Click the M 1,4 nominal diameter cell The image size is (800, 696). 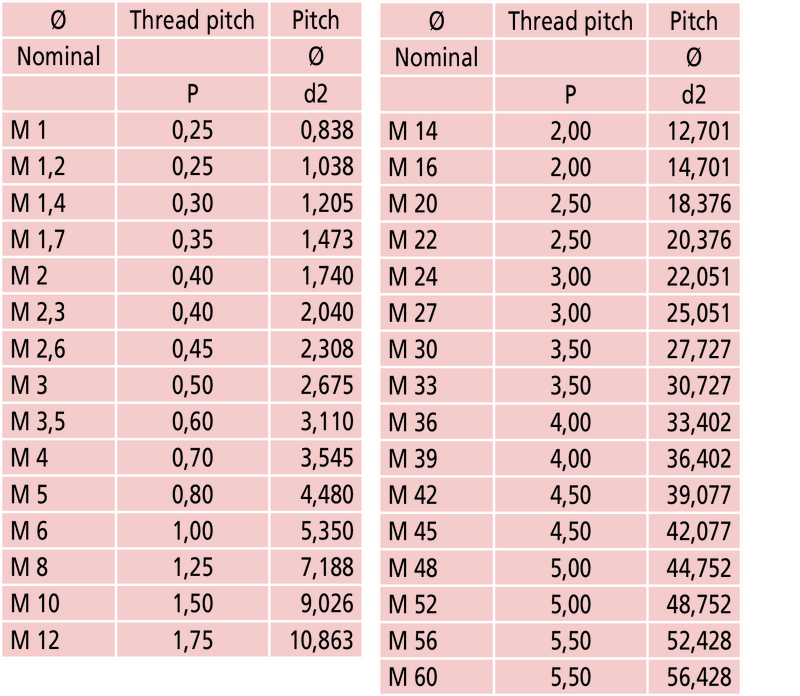point(38,204)
